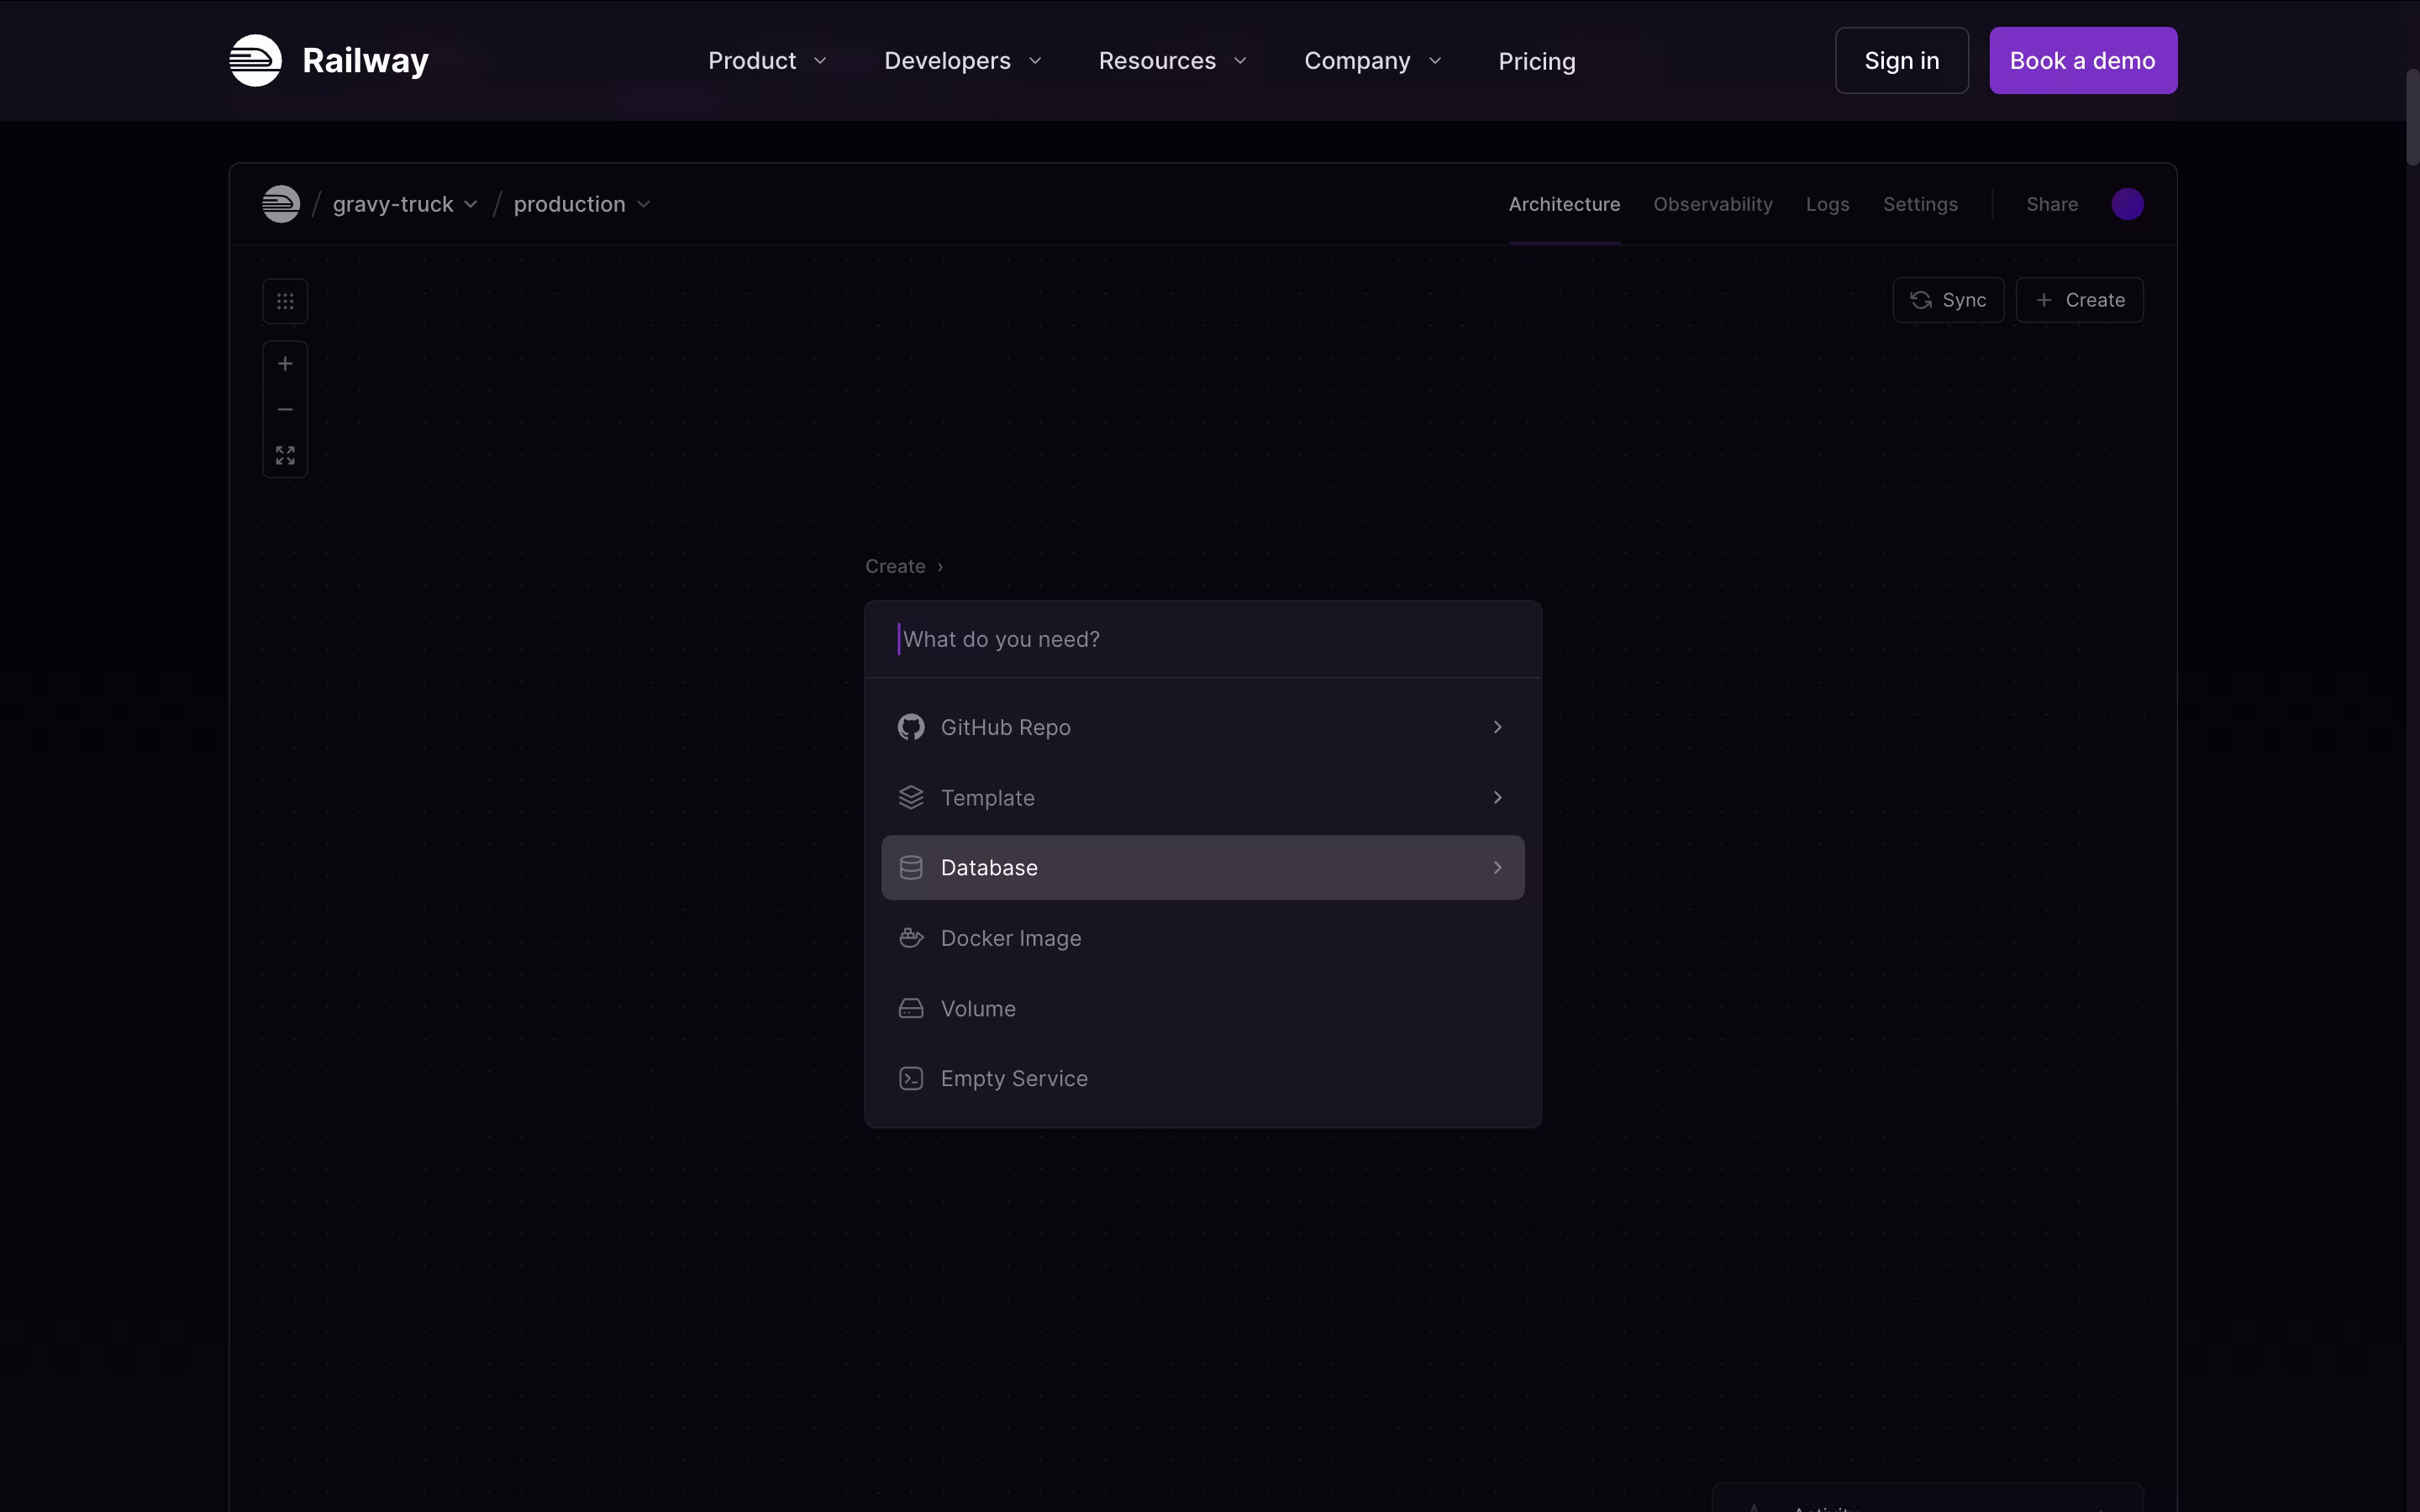Toggle the grid dots canvas icon
2420x1512 pixels.
[285, 301]
